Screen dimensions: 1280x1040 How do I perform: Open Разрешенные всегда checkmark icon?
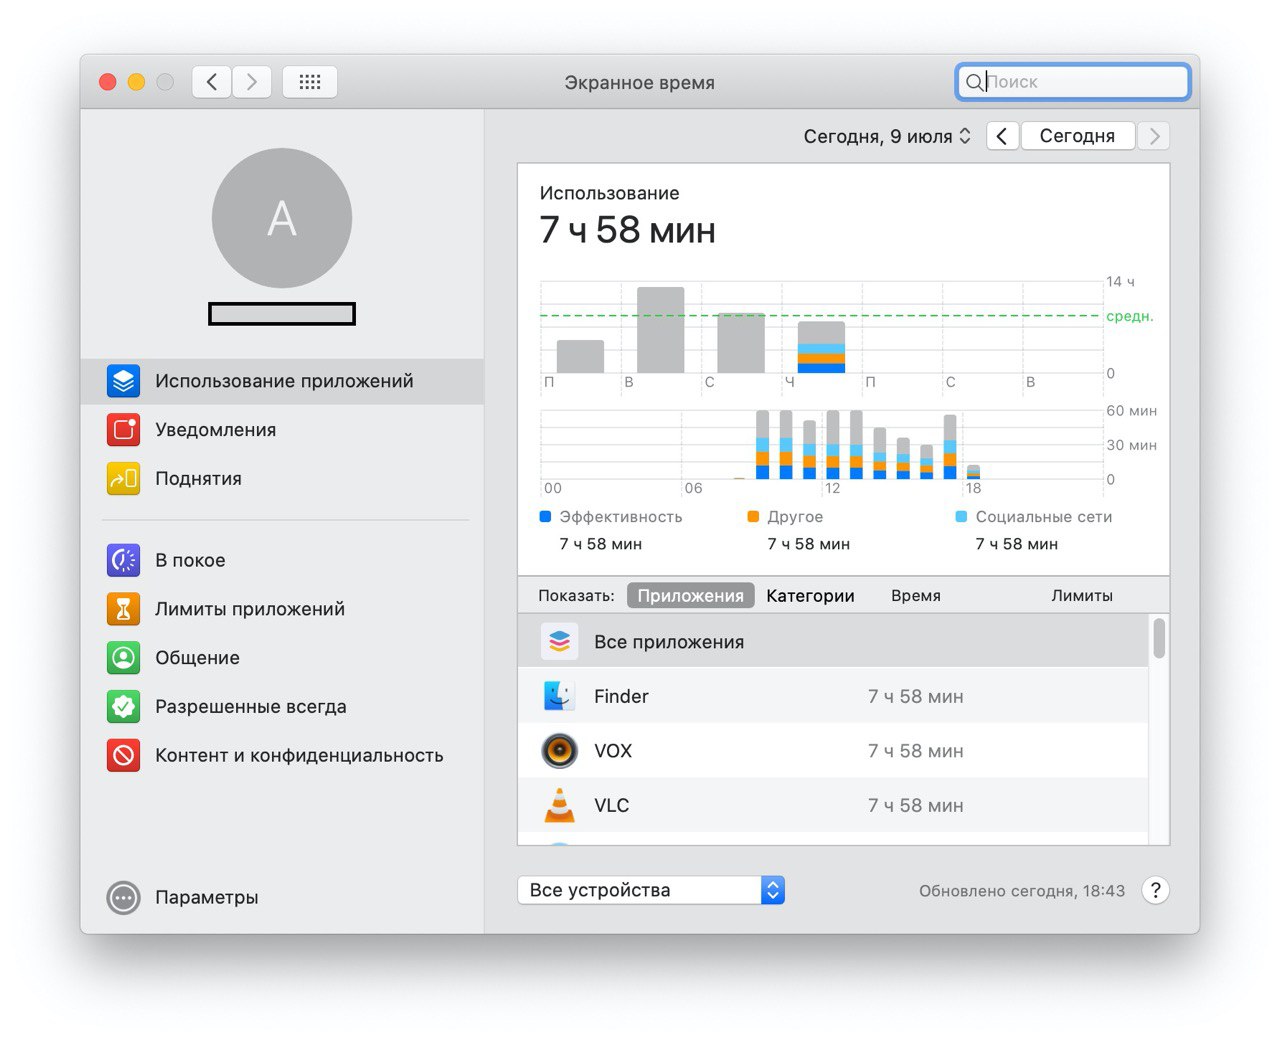(124, 707)
